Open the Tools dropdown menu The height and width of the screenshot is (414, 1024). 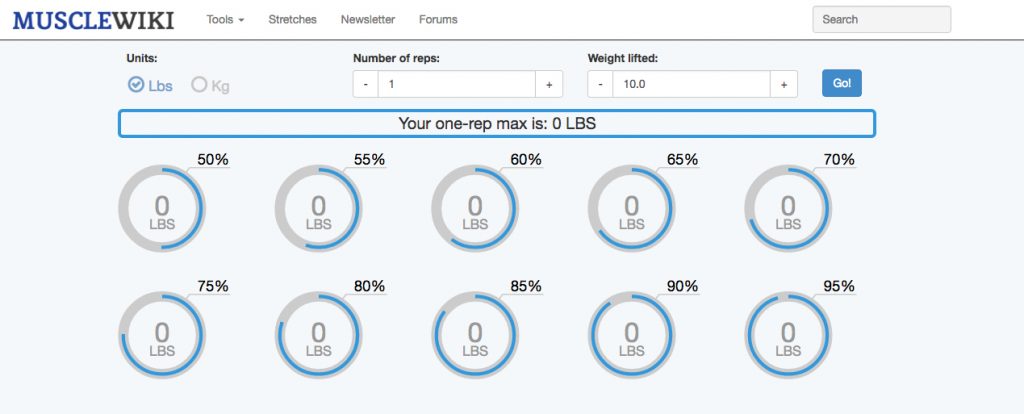225,19
